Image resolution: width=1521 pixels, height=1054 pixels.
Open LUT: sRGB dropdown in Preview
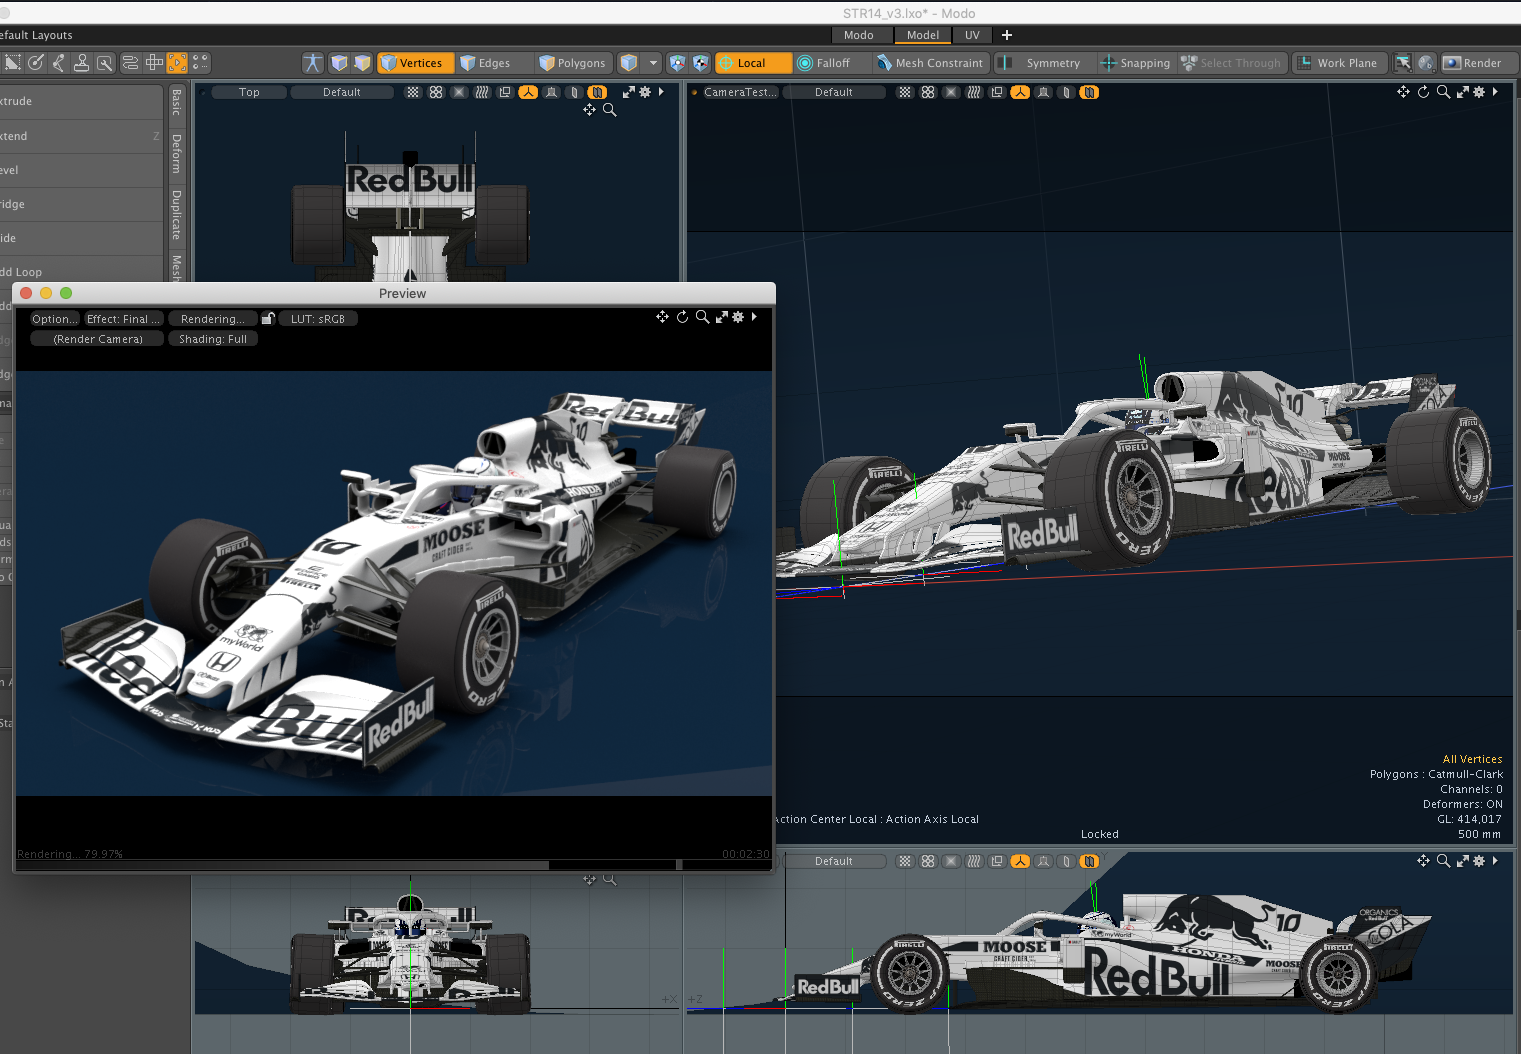pos(318,319)
